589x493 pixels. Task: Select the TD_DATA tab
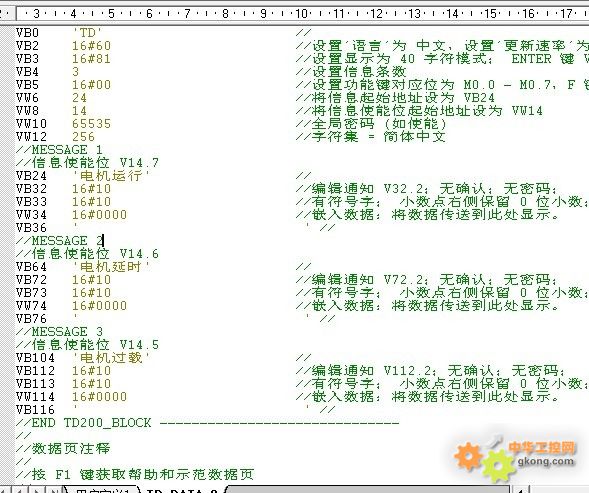pyautogui.click(x=181, y=491)
